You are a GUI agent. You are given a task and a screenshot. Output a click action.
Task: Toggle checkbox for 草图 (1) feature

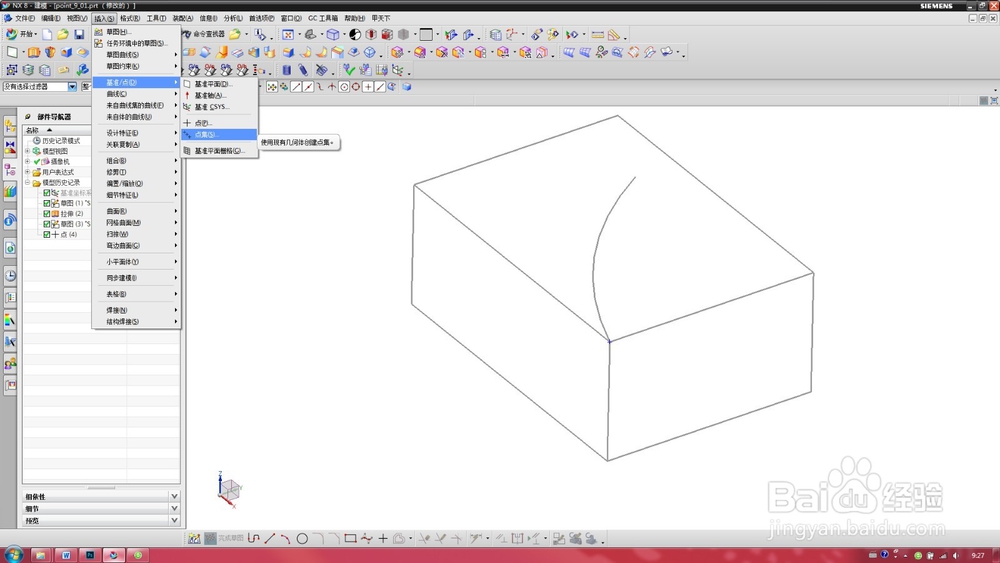(47, 203)
